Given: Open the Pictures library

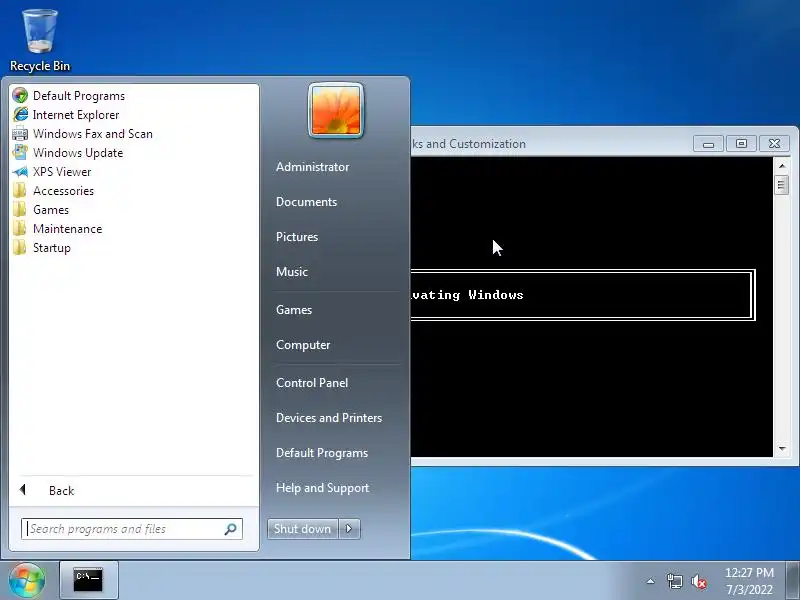Looking at the screenshot, I should (x=297, y=237).
